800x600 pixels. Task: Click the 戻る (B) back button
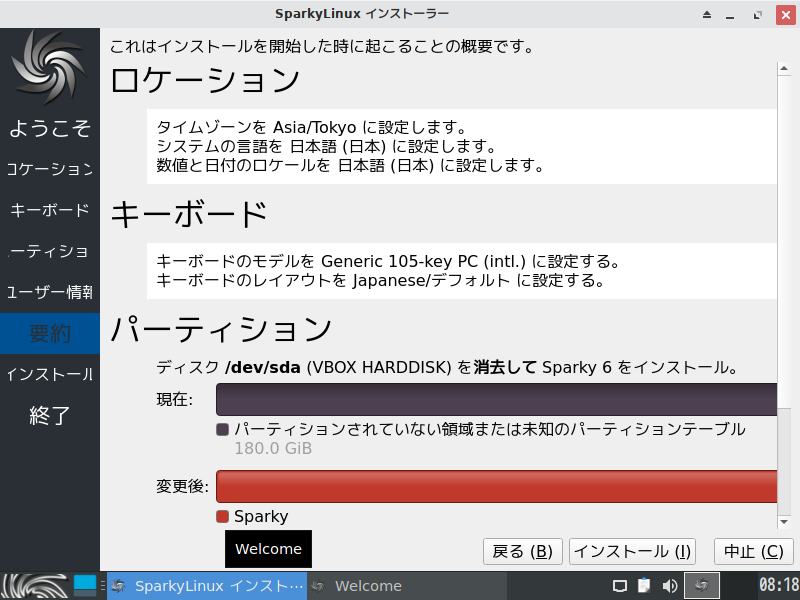pos(522,552)
